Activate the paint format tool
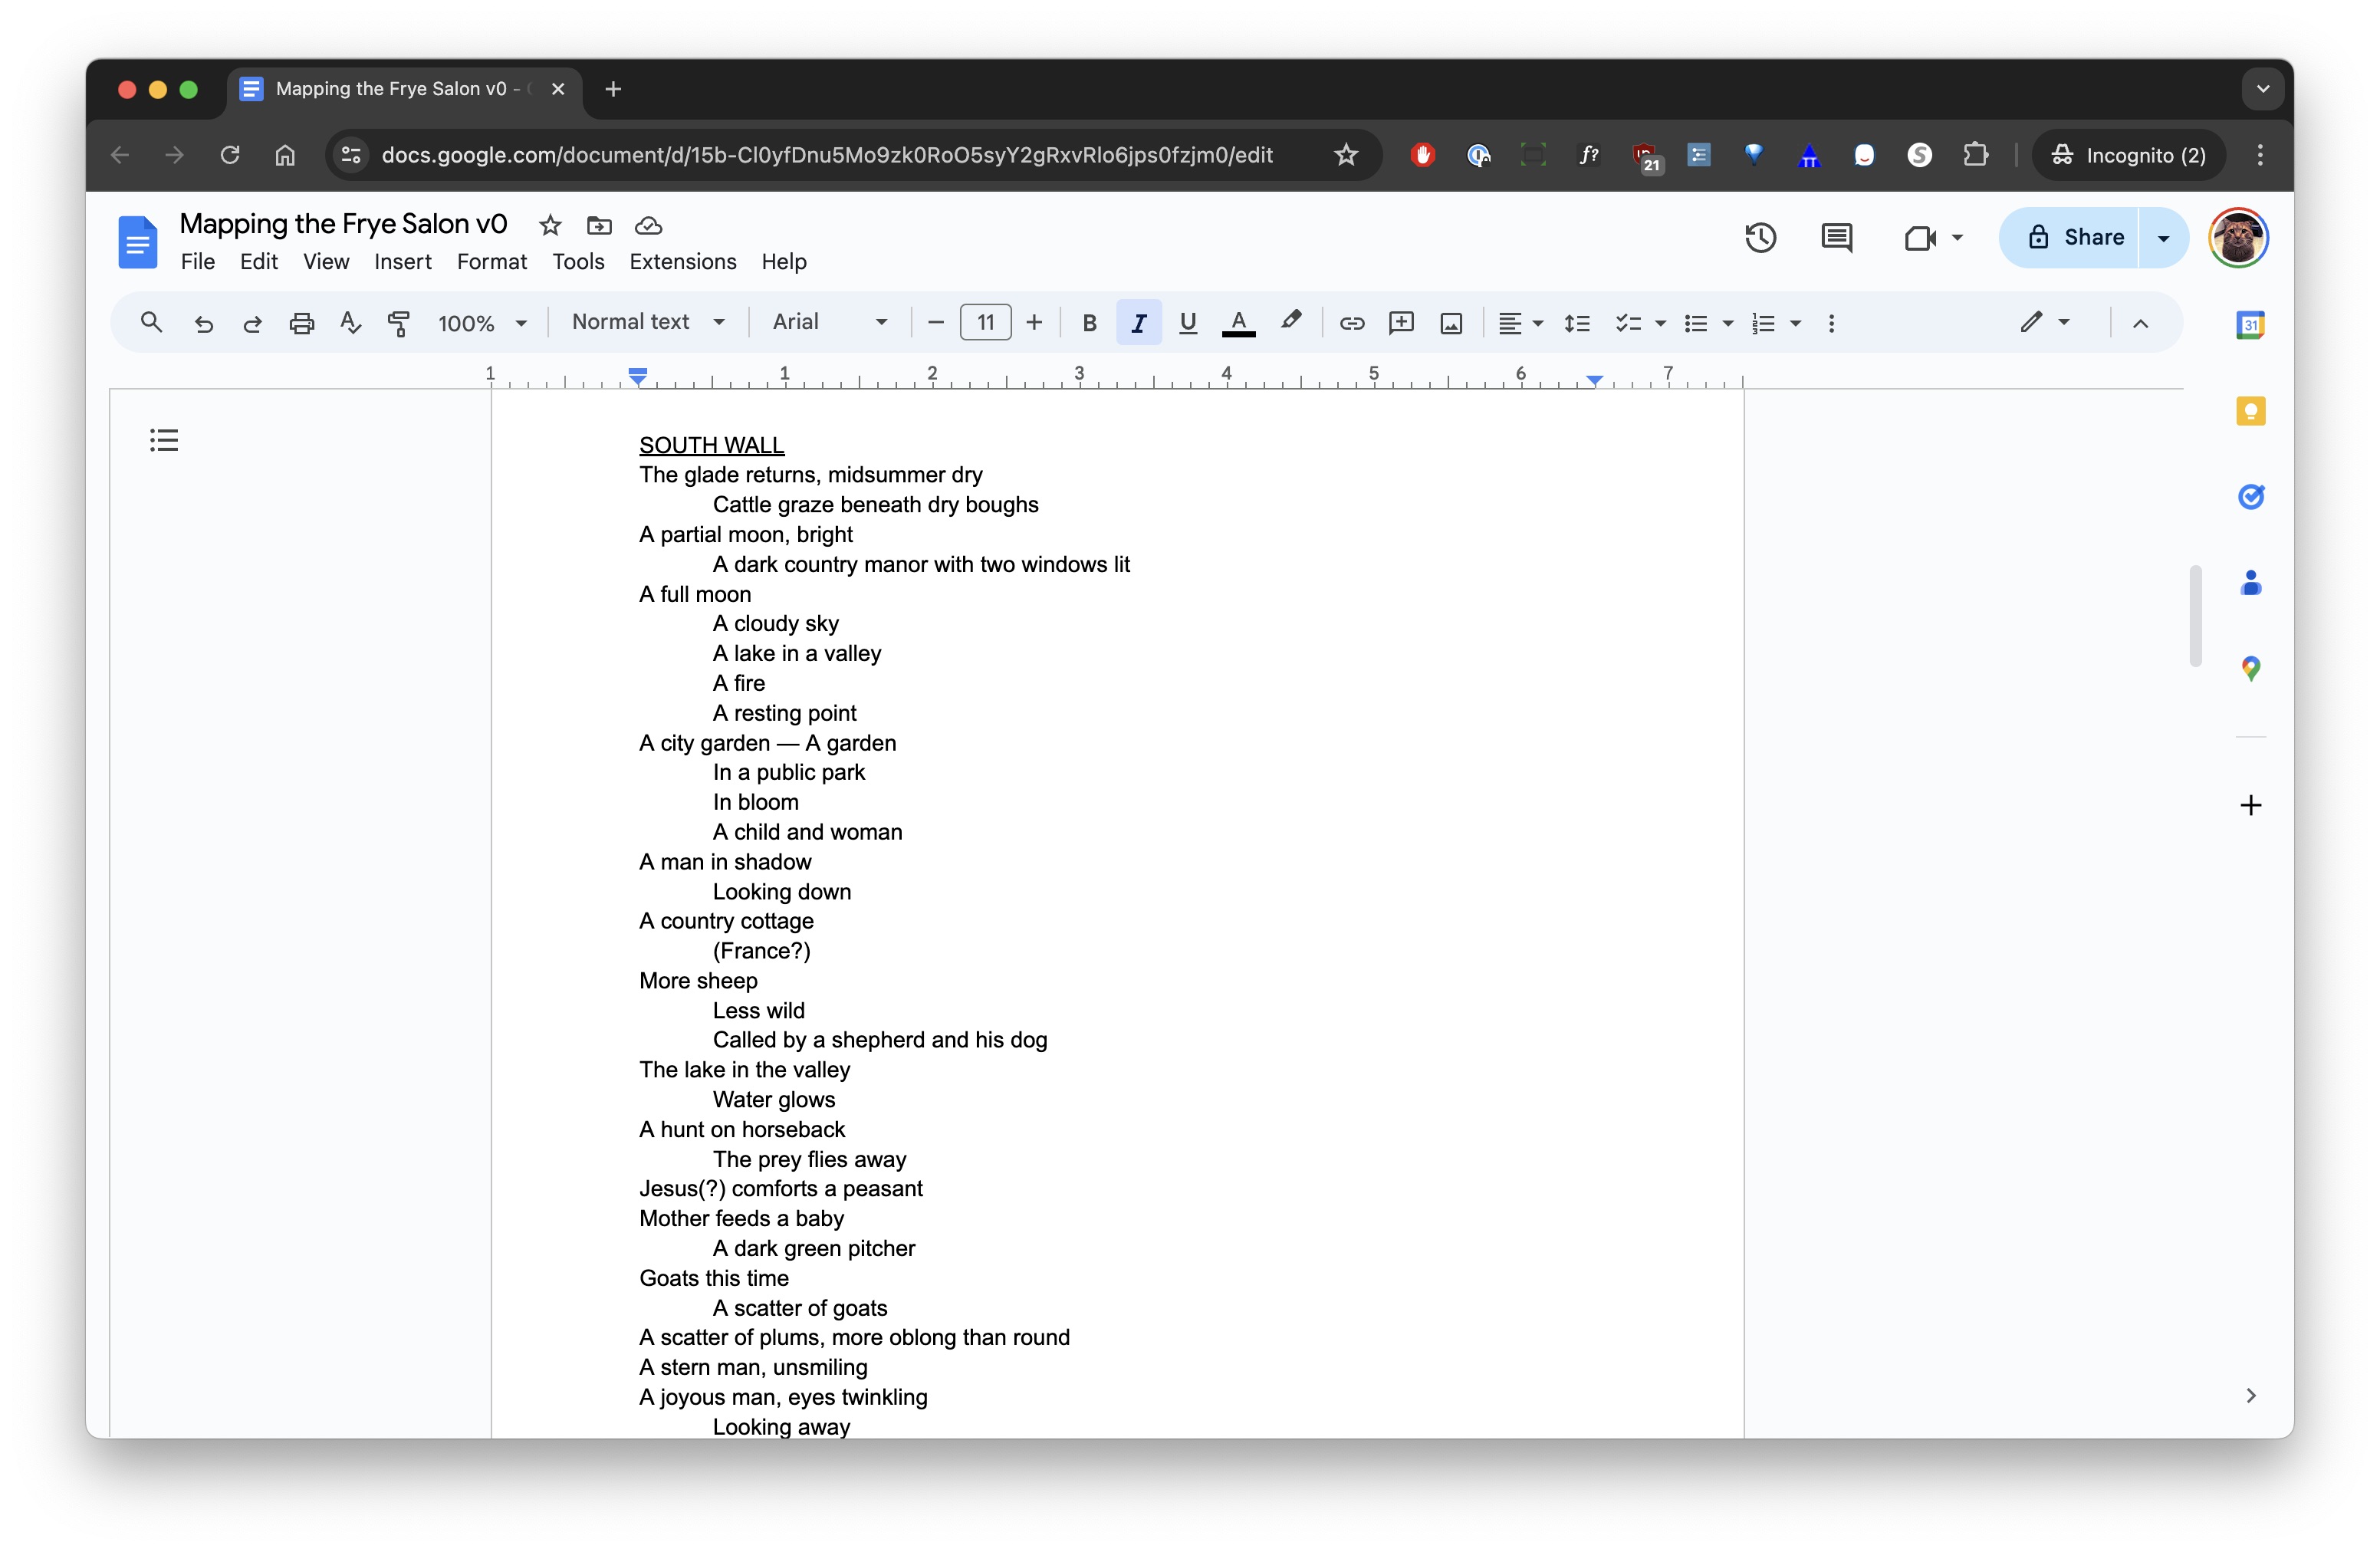Viewport: 2380px width, 1552px height. [x=399, y=322]
